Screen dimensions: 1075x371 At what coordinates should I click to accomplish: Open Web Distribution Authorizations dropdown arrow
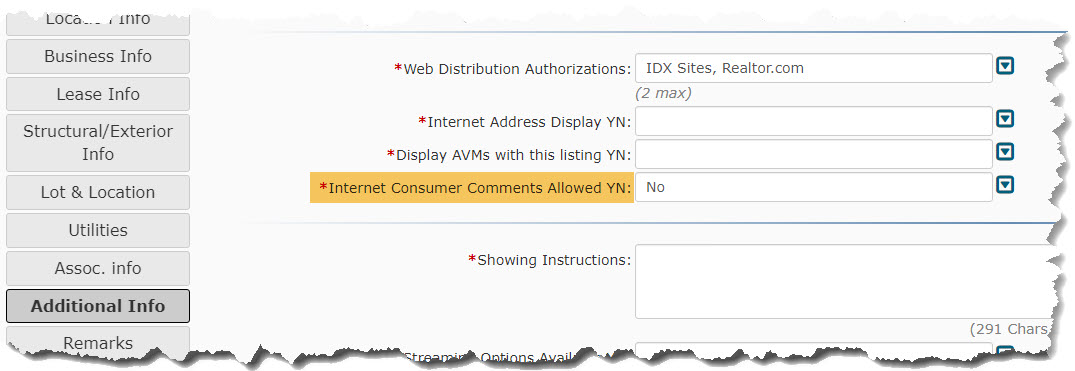(1005, 67)
